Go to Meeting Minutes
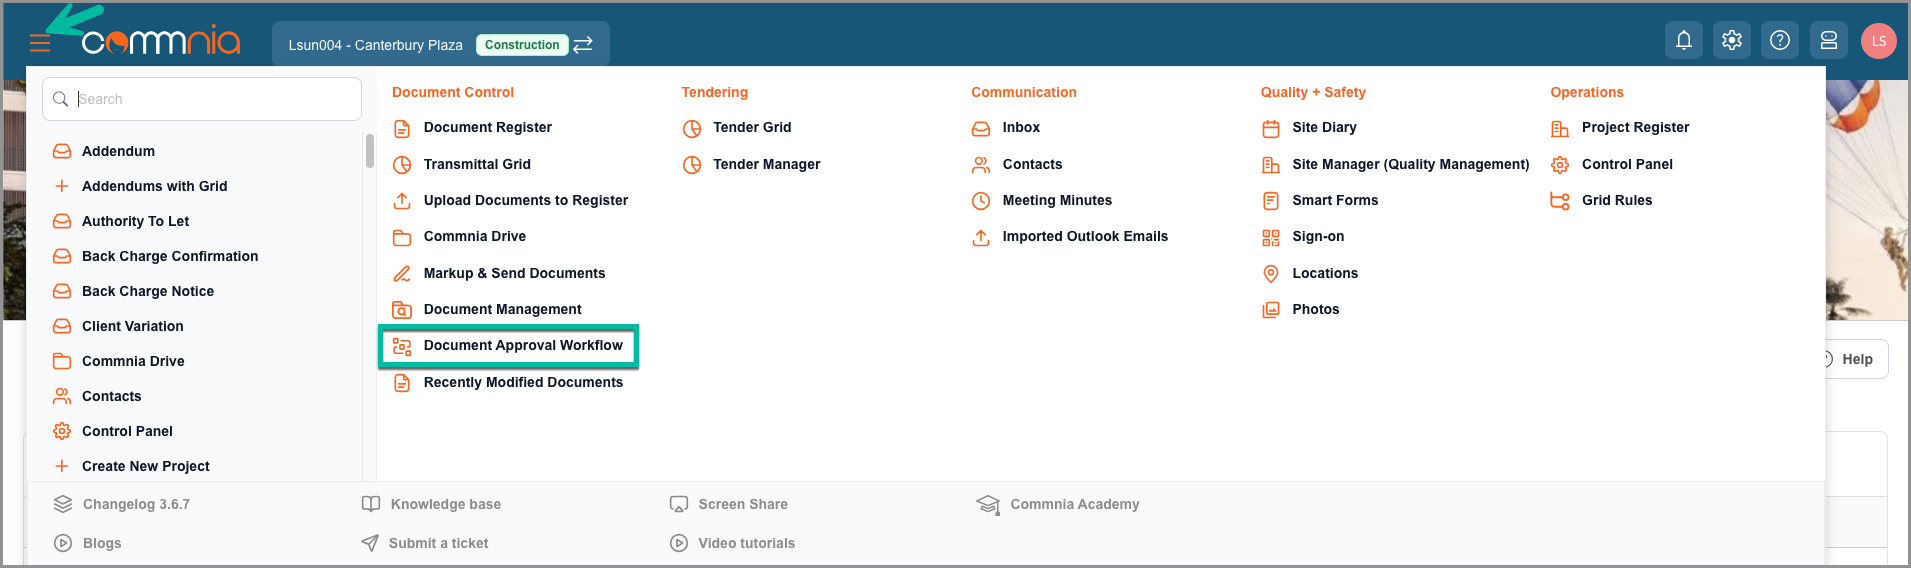This screenshot has width=1911, height=568. pos(1057,200)
